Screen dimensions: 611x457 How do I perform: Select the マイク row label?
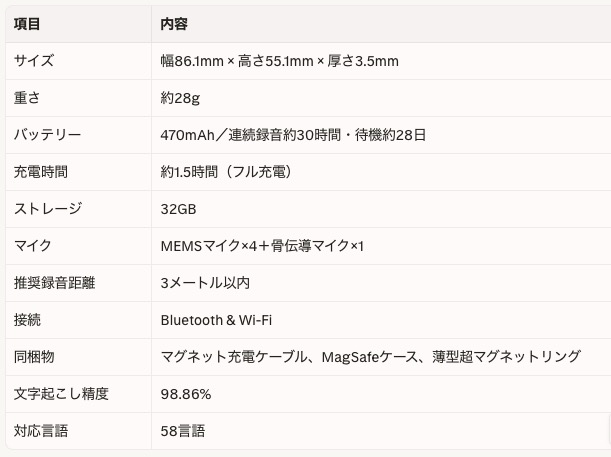33,246
